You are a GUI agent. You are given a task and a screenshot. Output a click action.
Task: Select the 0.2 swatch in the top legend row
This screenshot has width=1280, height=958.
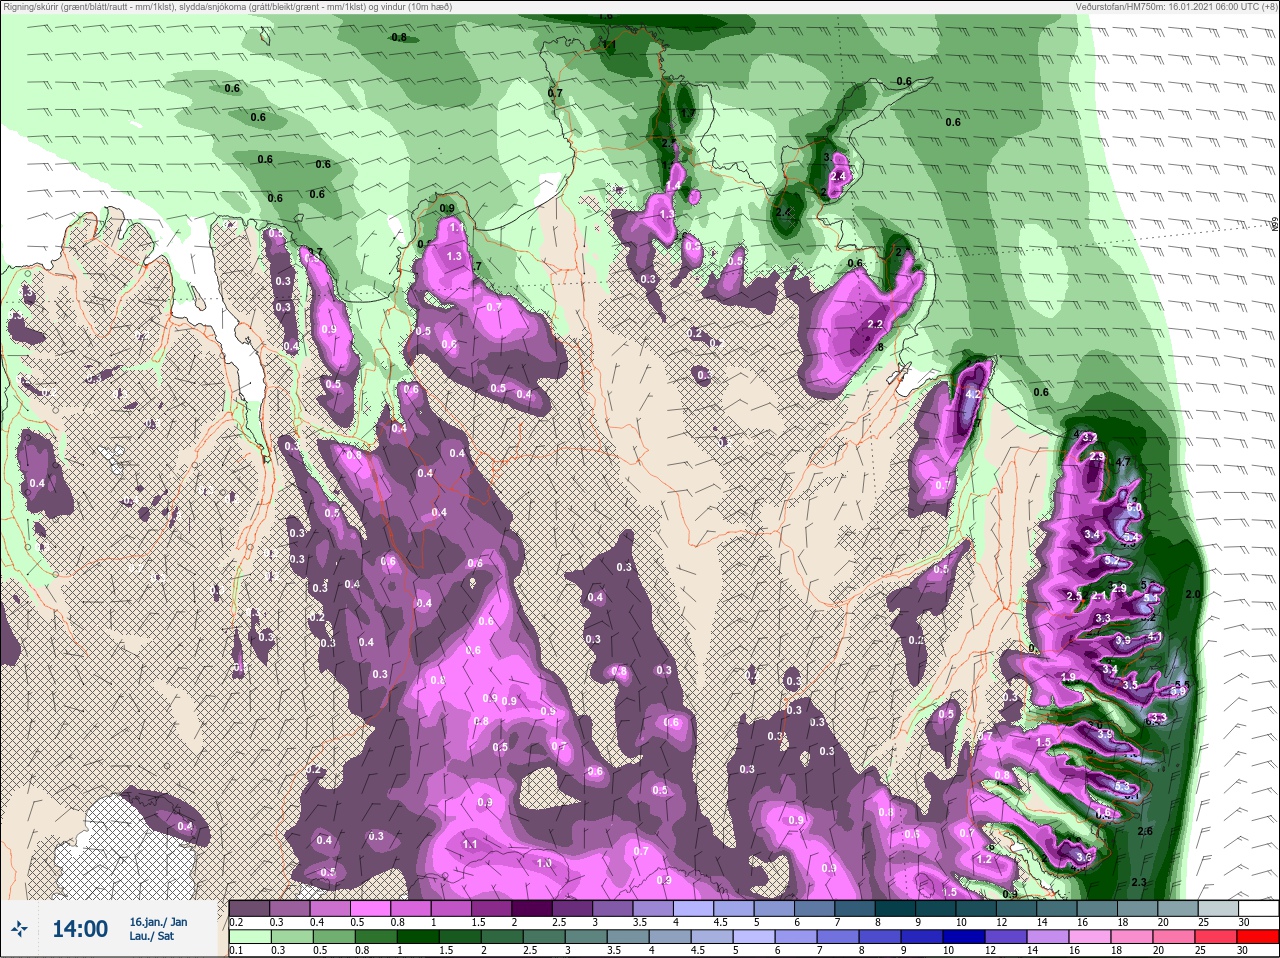(249, 908)
